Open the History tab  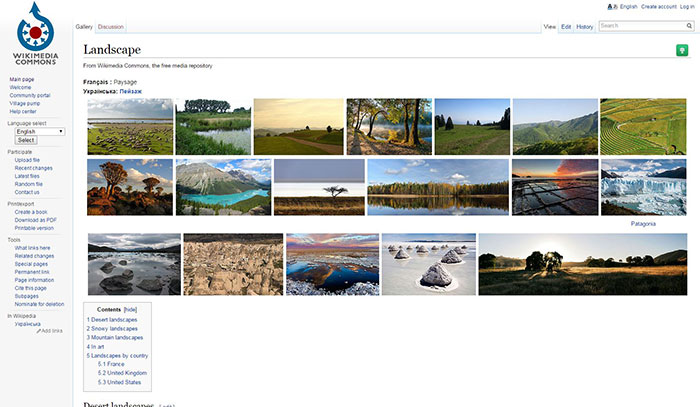coord(585,27)
